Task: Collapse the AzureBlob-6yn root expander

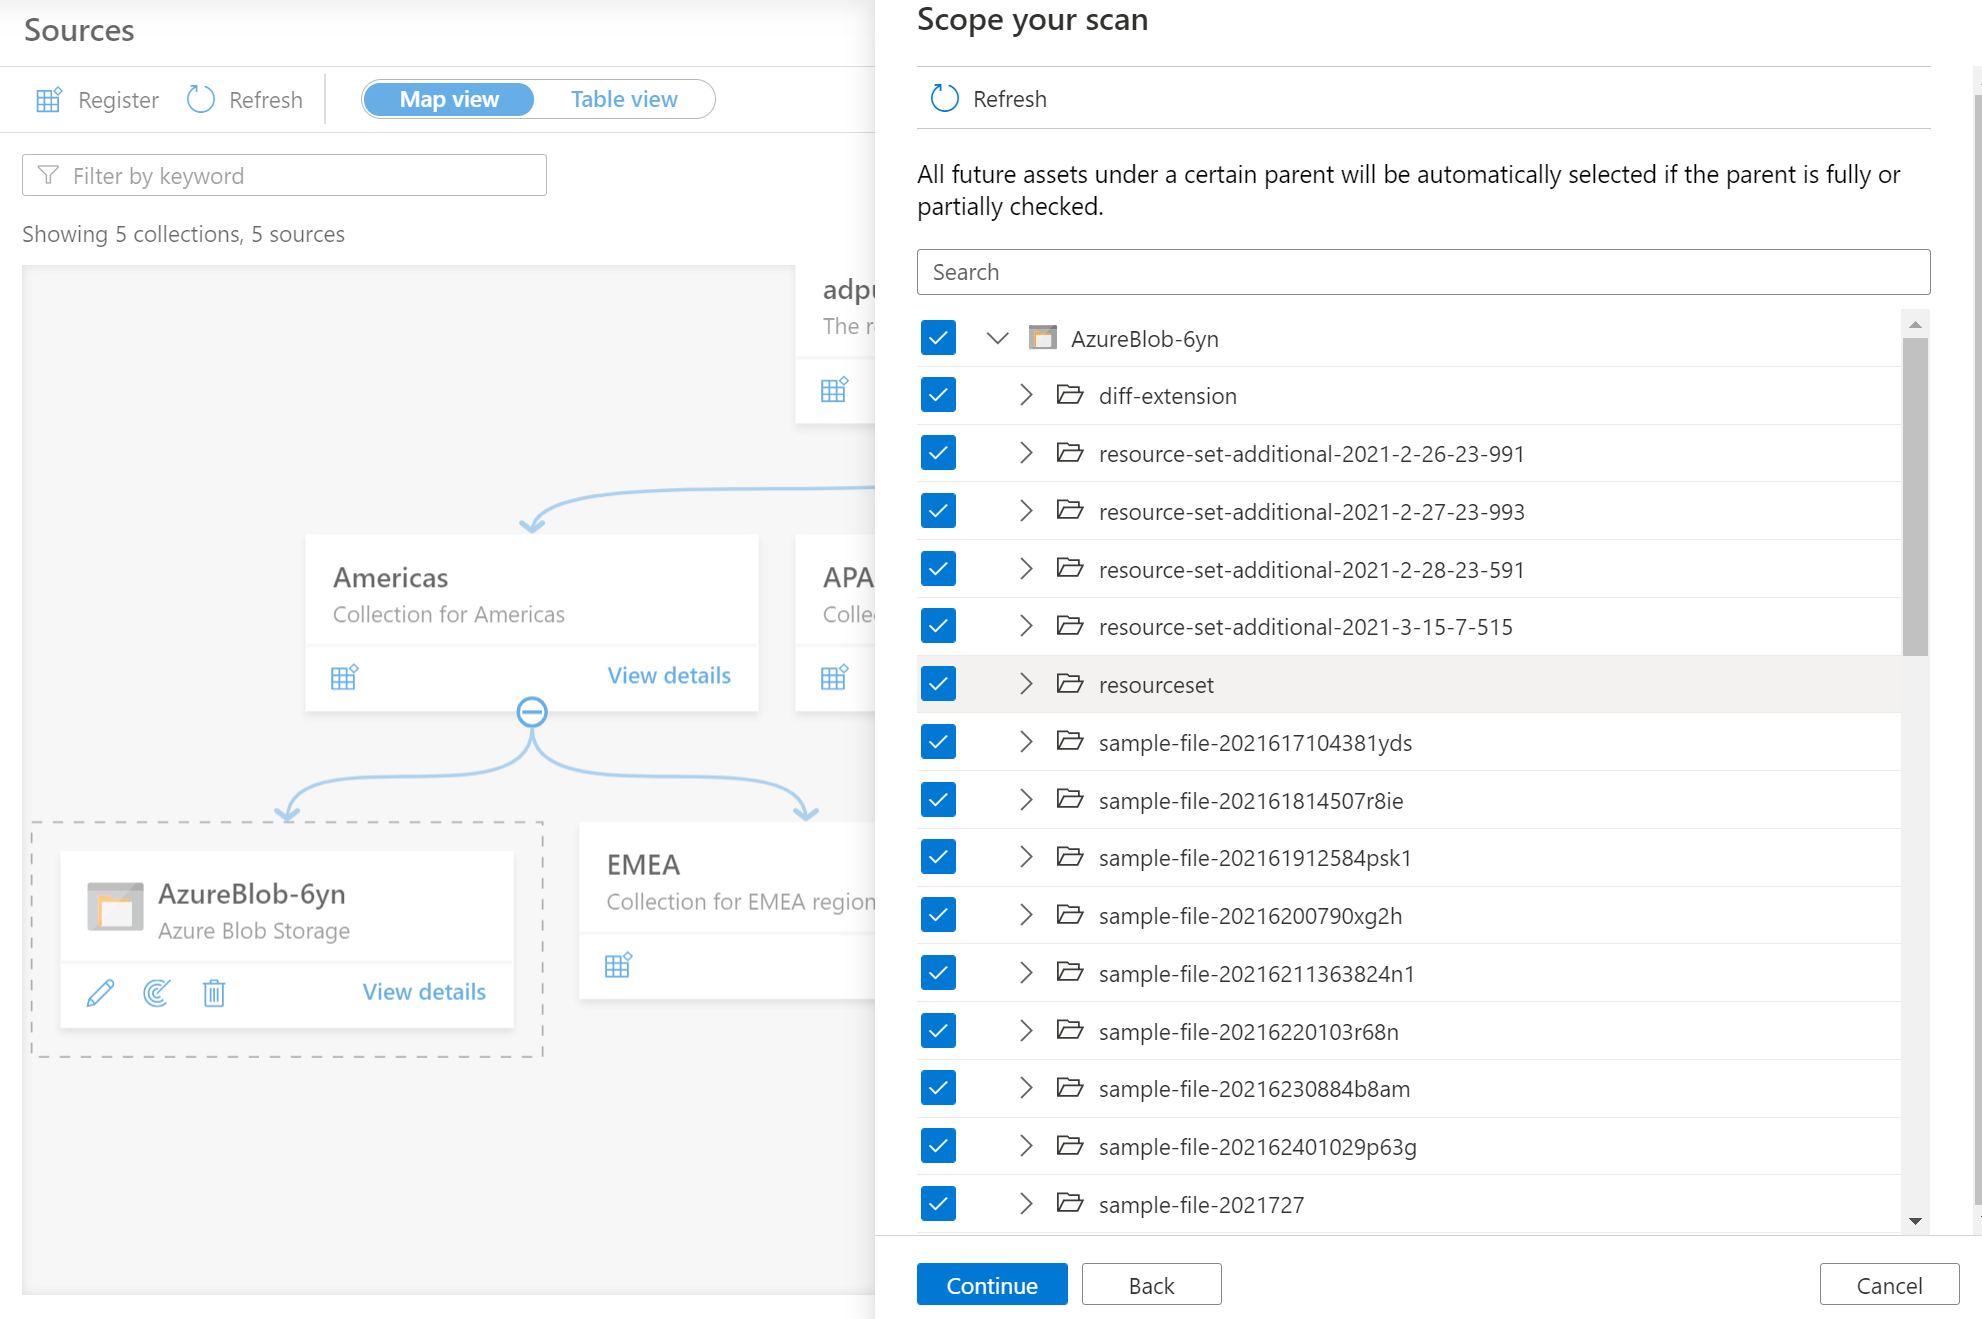Action: pos(995,339)
